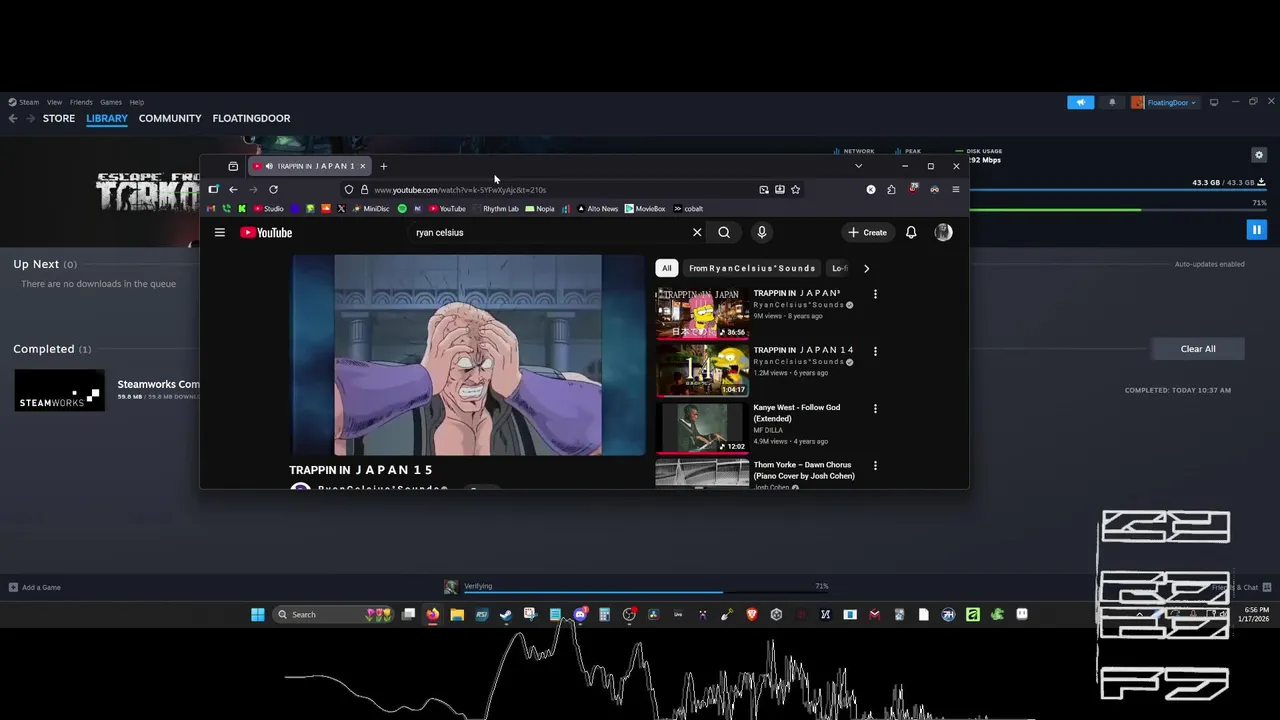
Task: Open more options for Thom Yorke Dawn Chorus
Action: pyautogui.click(x=875, y=465)
